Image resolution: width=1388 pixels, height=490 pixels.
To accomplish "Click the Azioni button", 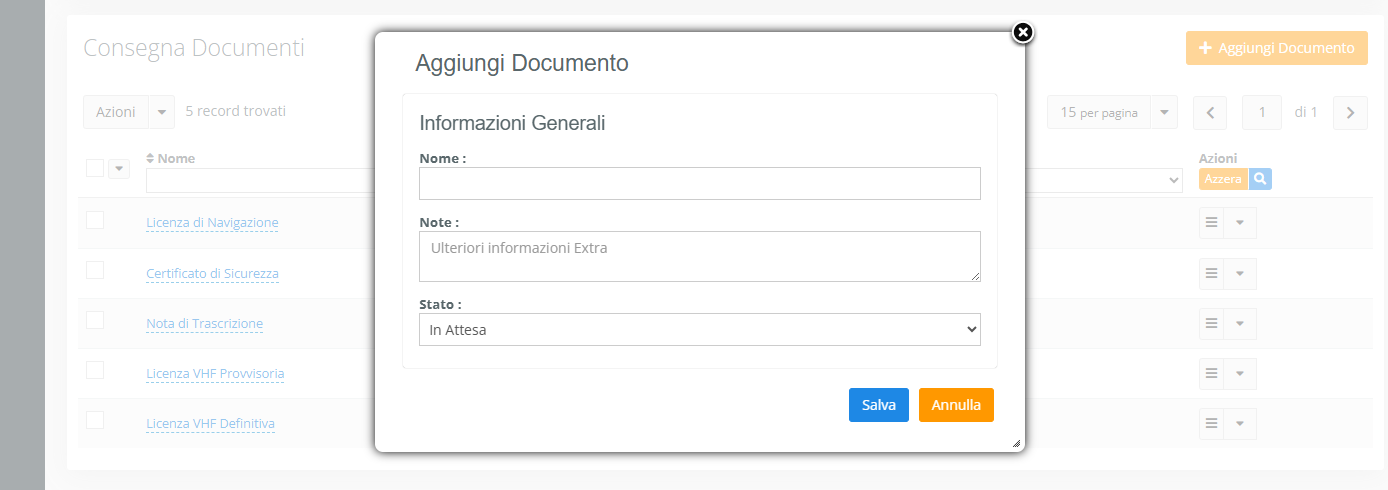I will pos(116,112).
